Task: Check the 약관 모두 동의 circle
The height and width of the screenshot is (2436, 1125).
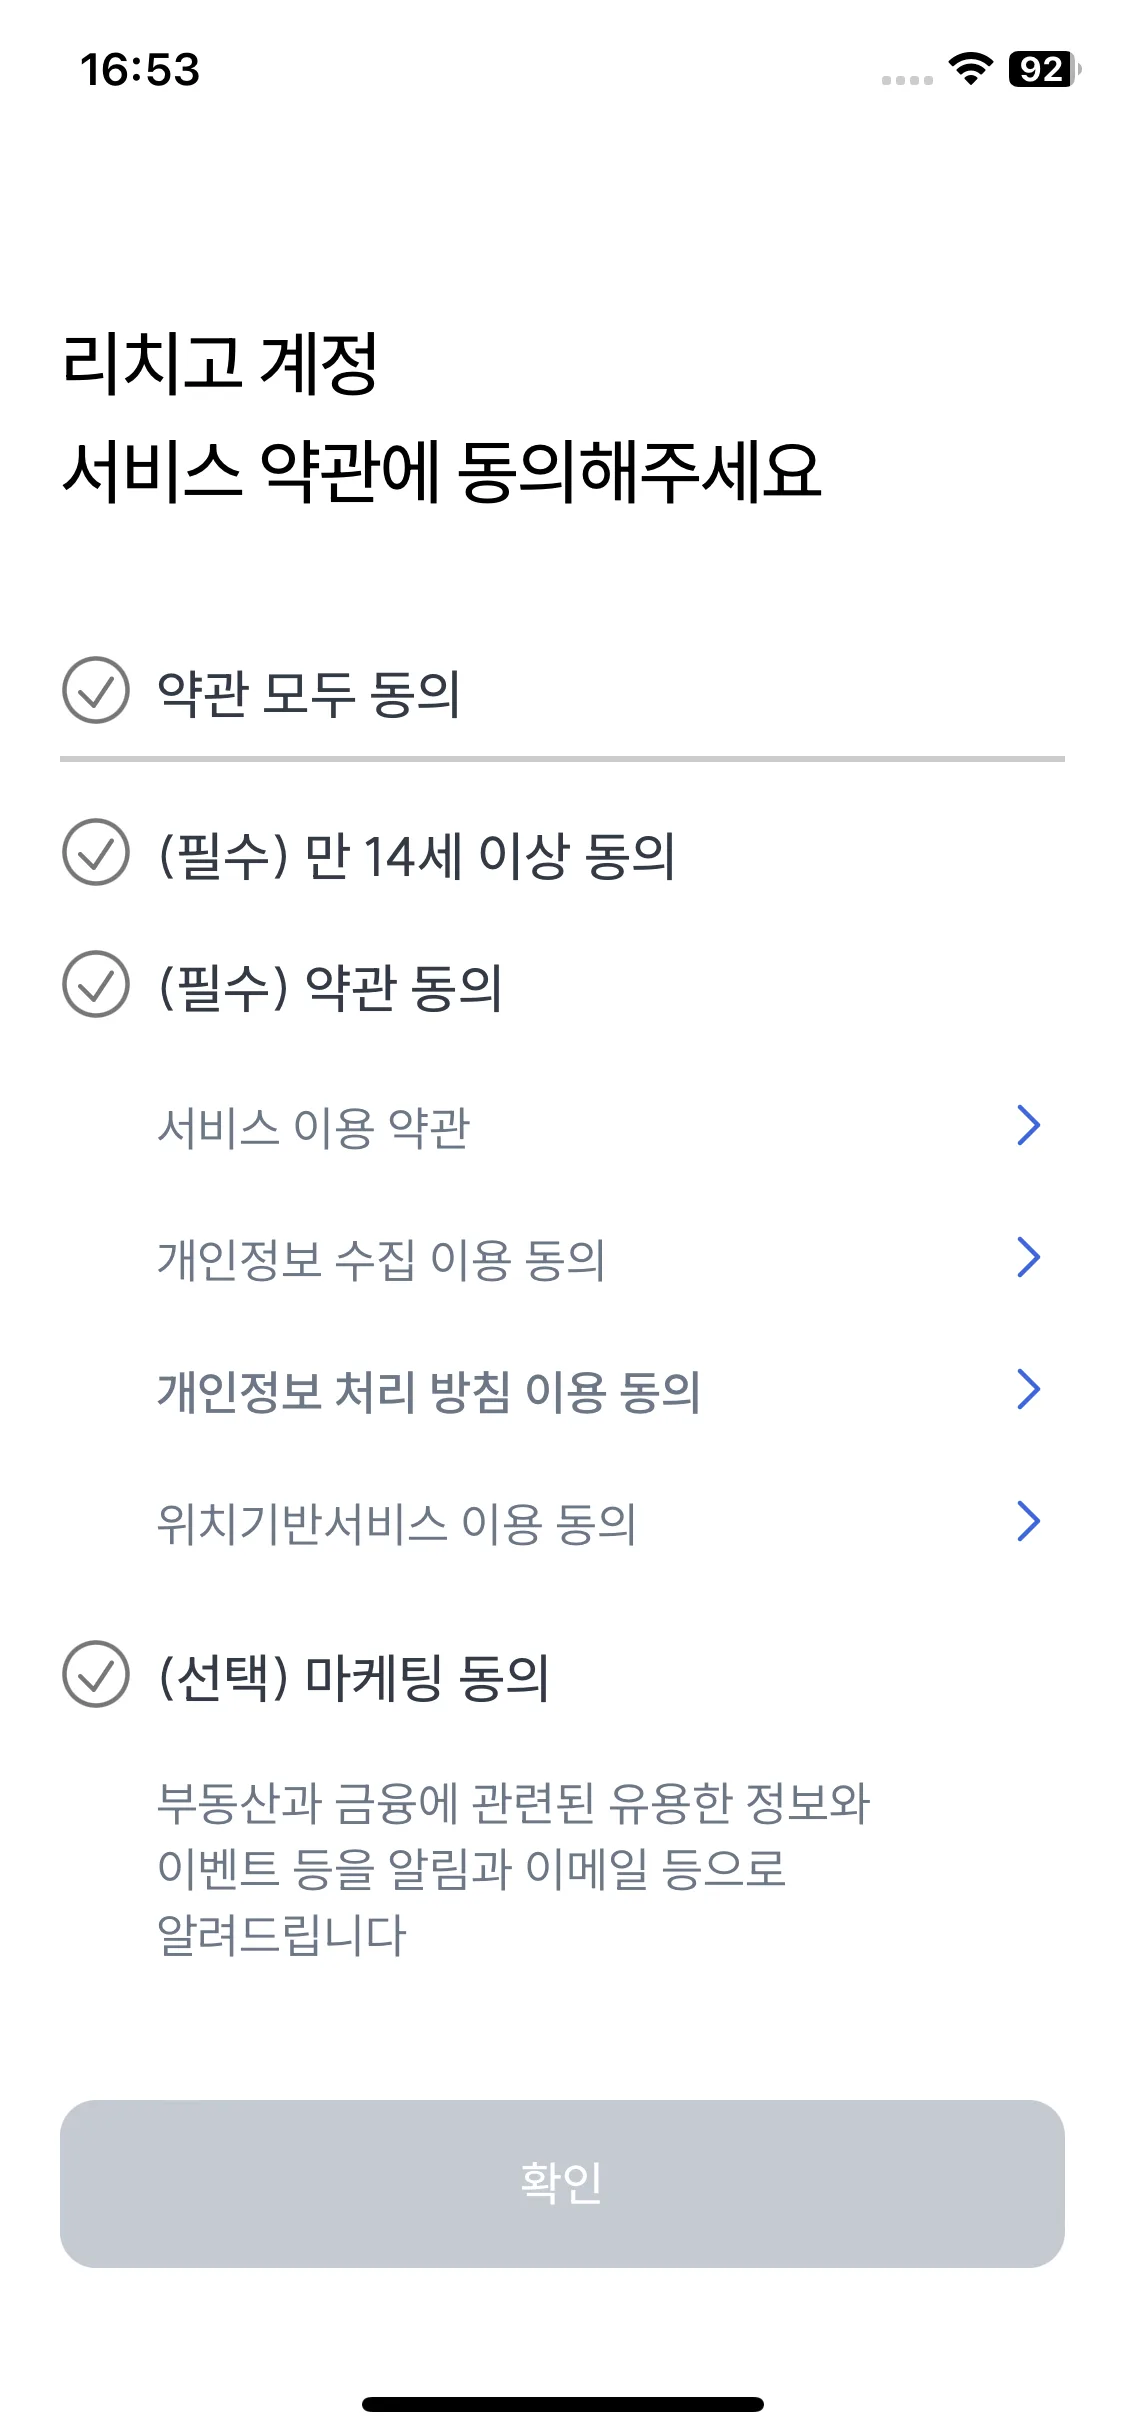Action: tap(96, 690)
